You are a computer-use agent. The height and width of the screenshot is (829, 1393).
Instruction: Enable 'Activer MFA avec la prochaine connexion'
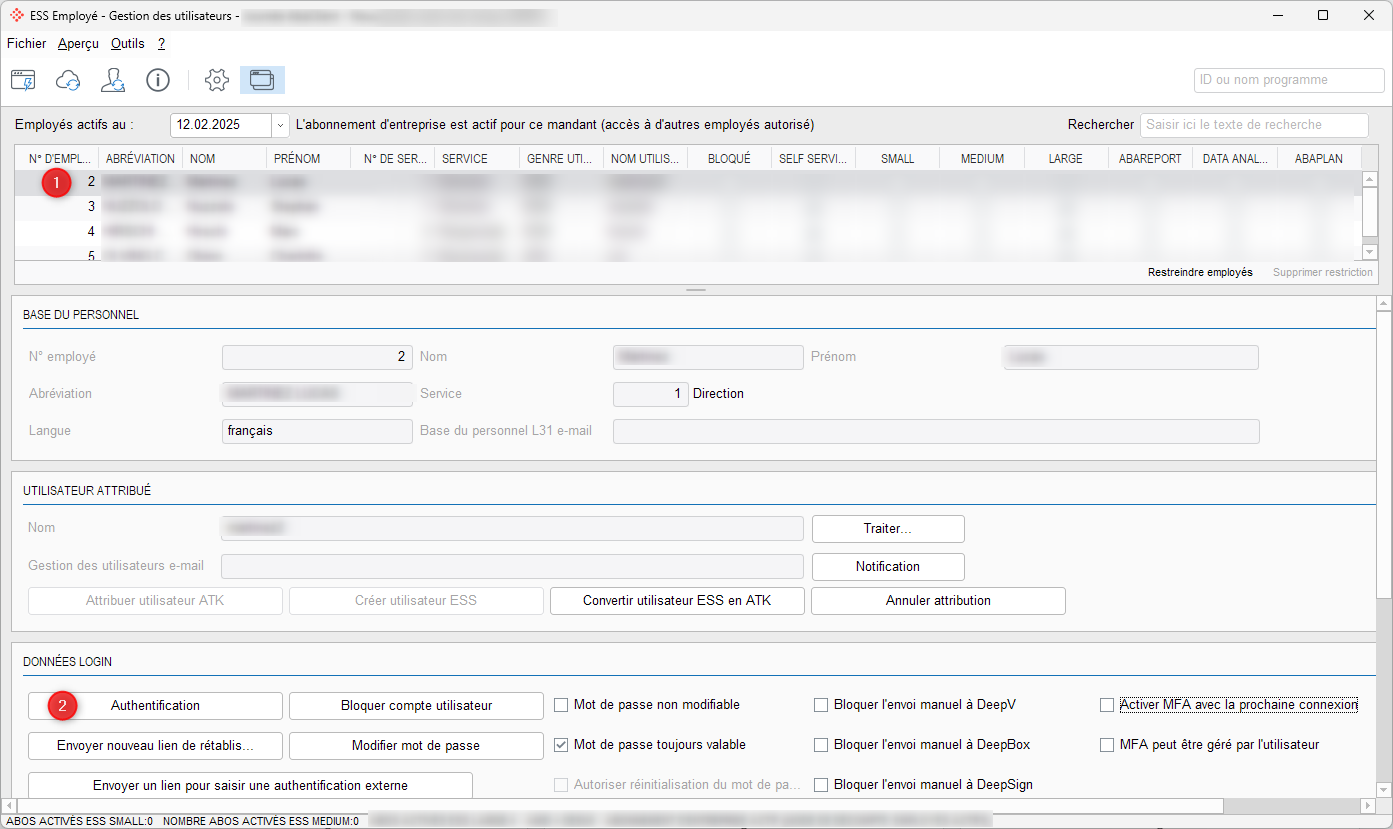point(1107,705)
